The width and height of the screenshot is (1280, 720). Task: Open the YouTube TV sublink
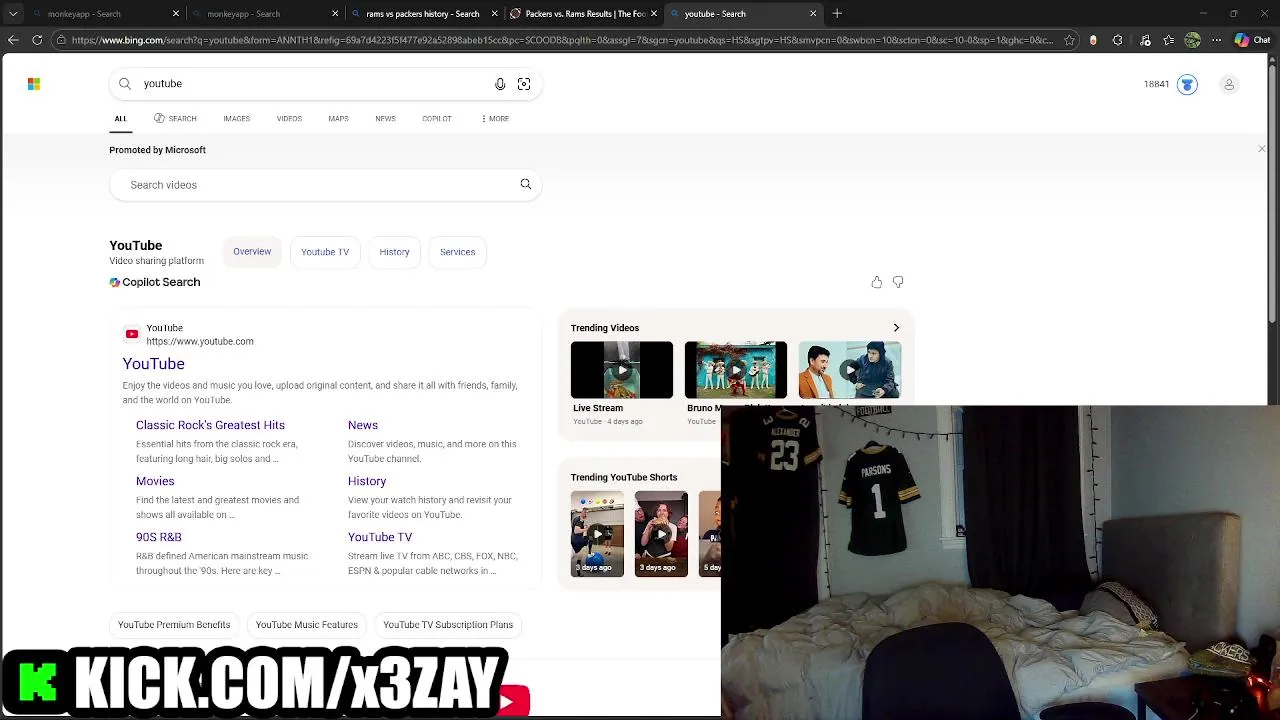pyautogui.click(x=380, y=537)
